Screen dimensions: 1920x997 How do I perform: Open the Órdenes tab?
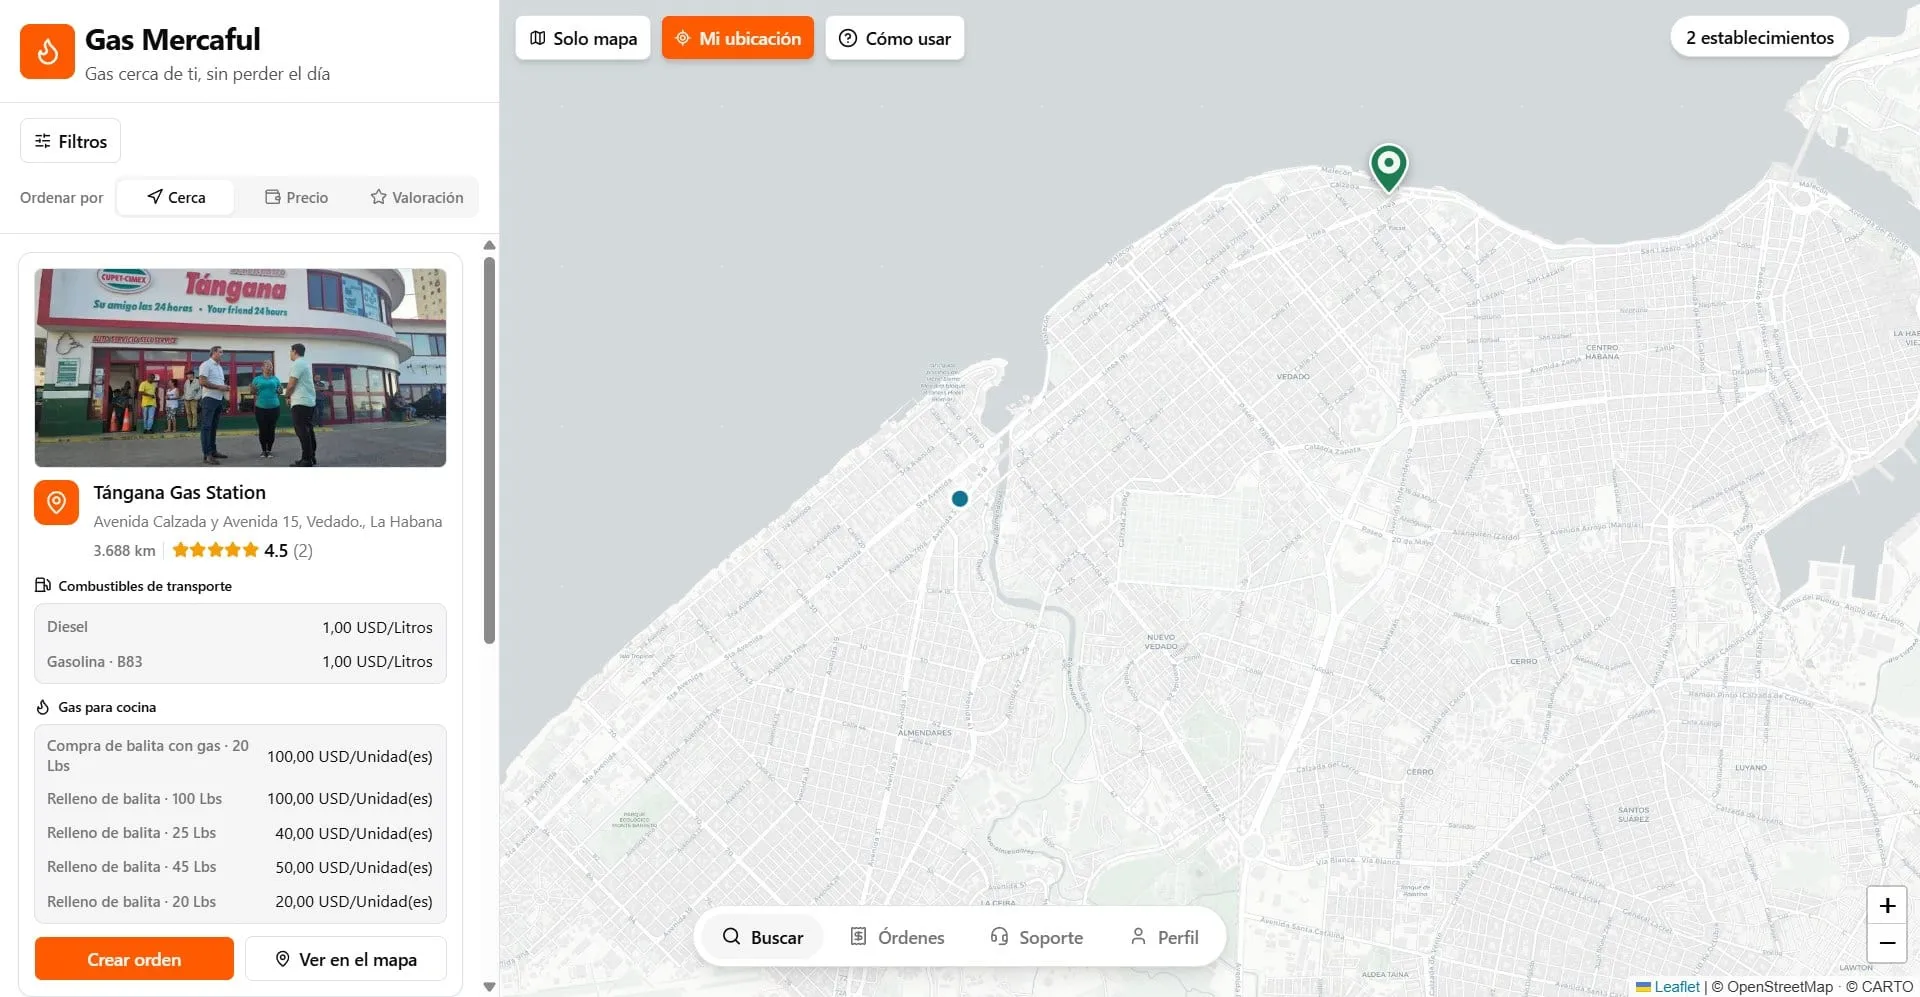(897, 937)
